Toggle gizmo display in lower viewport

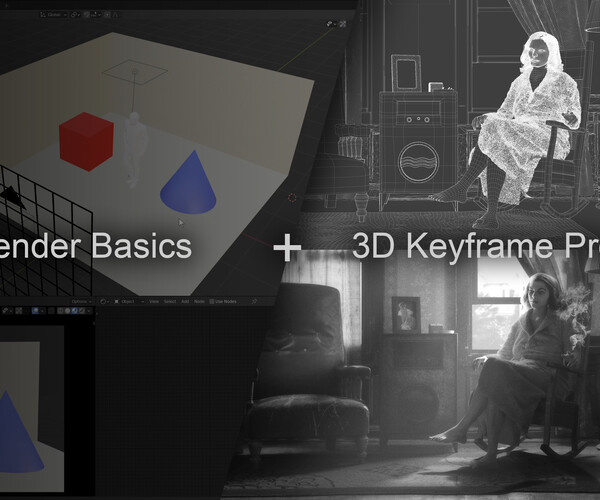coord(19,311)
